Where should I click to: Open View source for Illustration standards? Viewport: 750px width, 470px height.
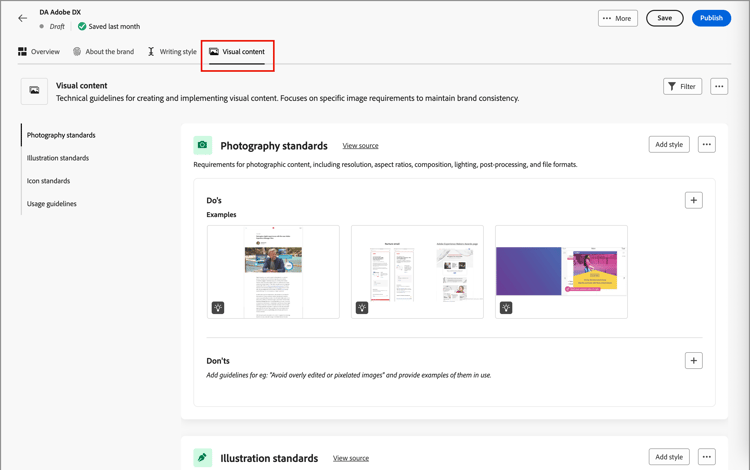tap(351, 458)
